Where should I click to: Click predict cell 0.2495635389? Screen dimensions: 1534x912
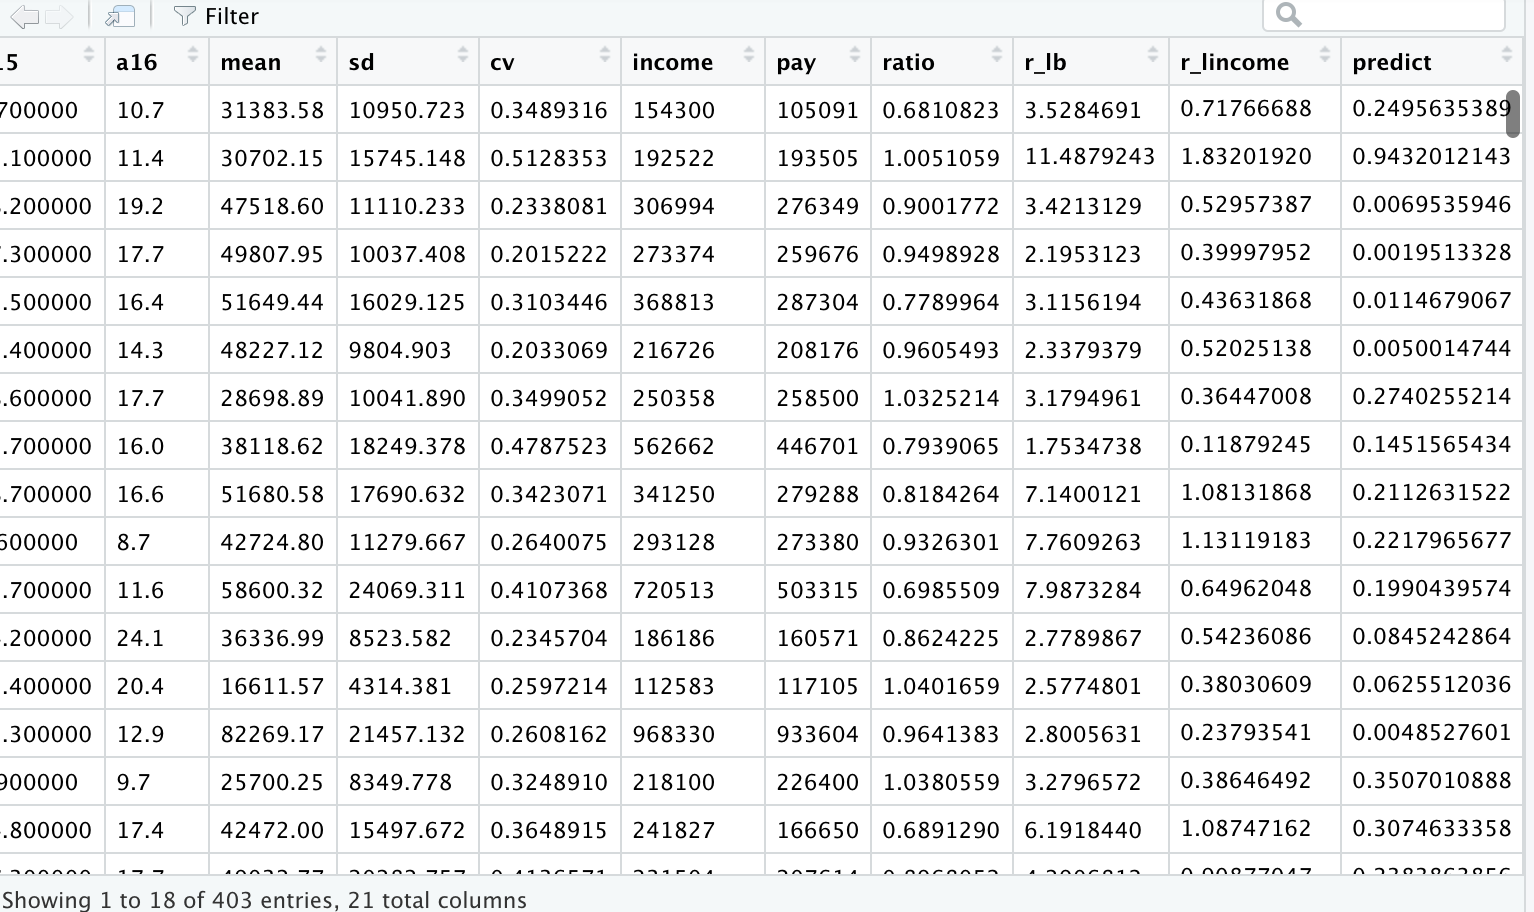1432,108
